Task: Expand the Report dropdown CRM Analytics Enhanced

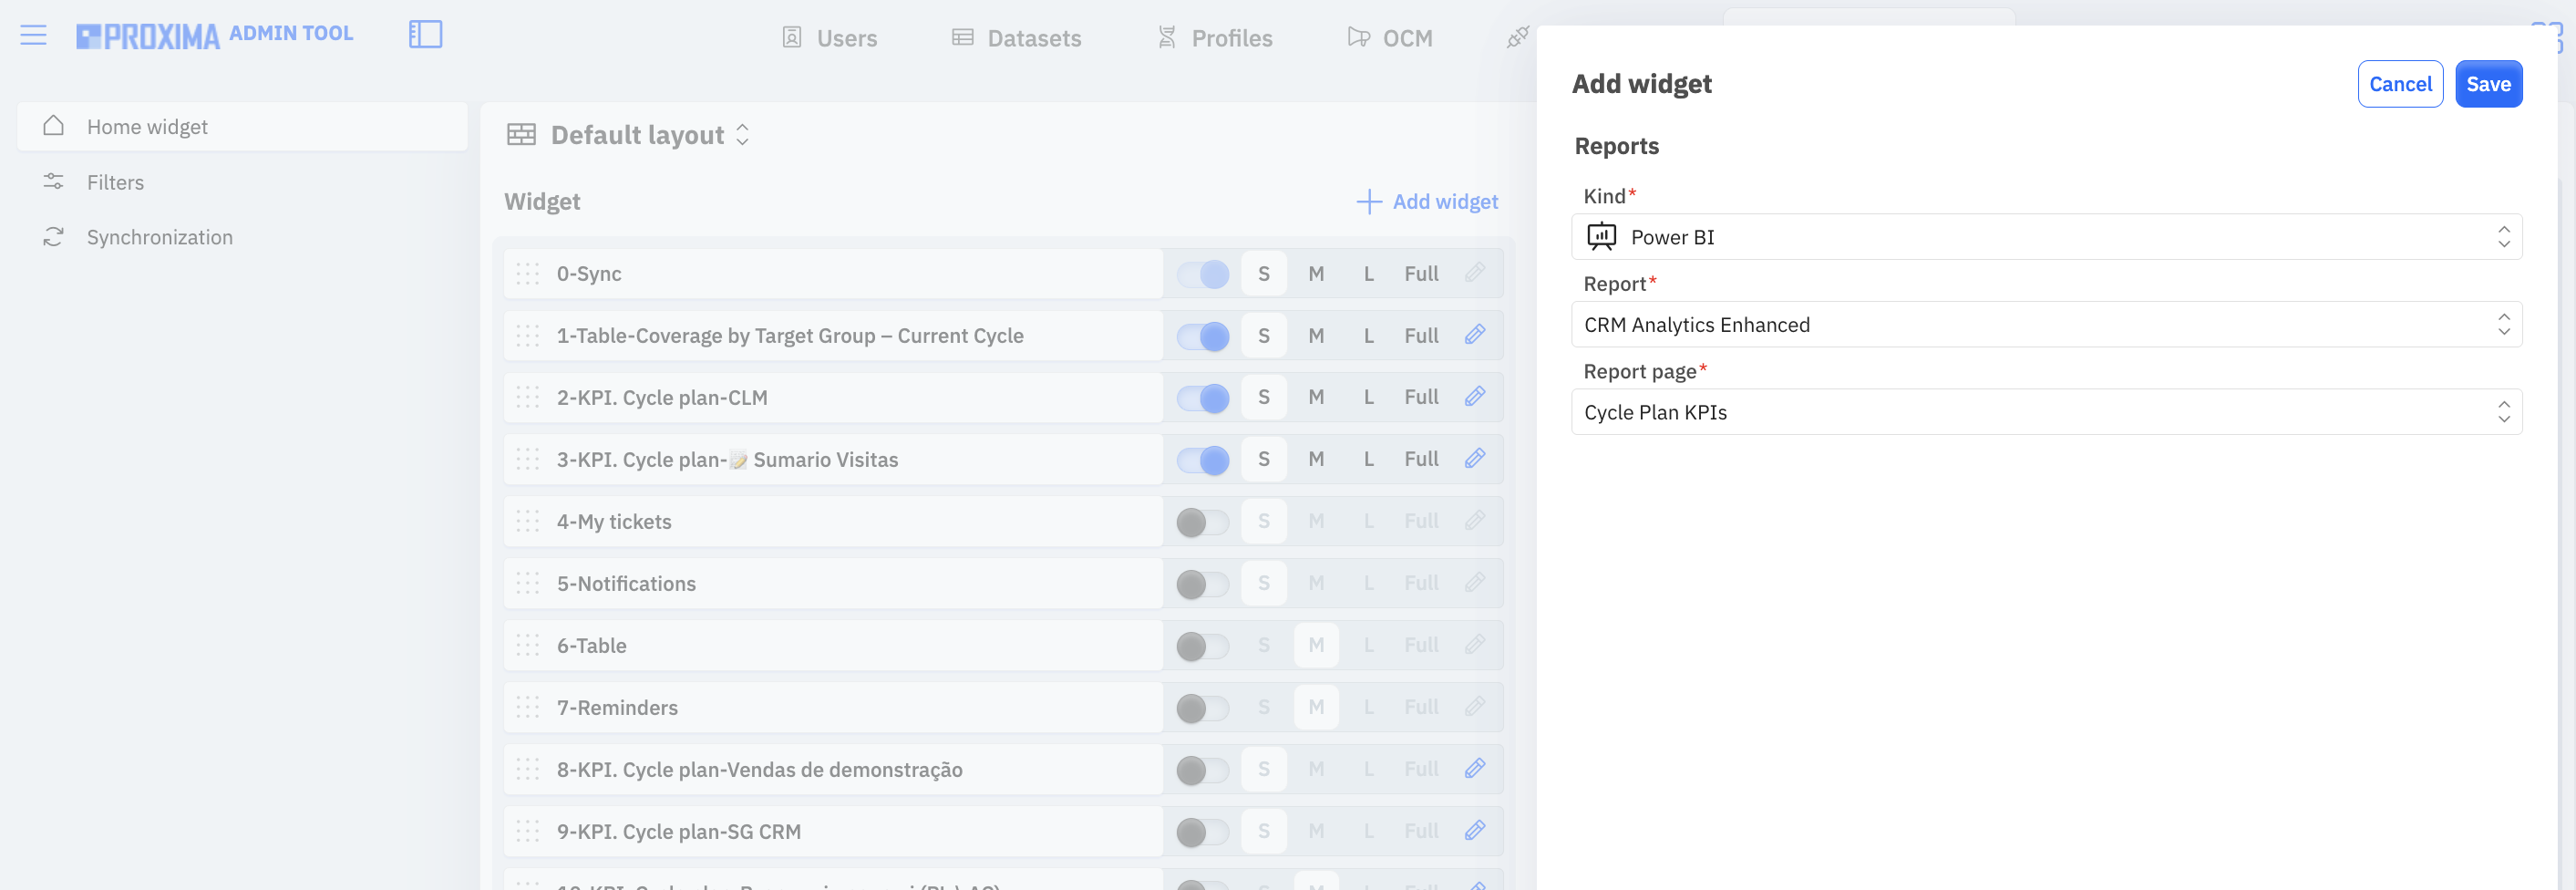Action: coord(2046,325)
